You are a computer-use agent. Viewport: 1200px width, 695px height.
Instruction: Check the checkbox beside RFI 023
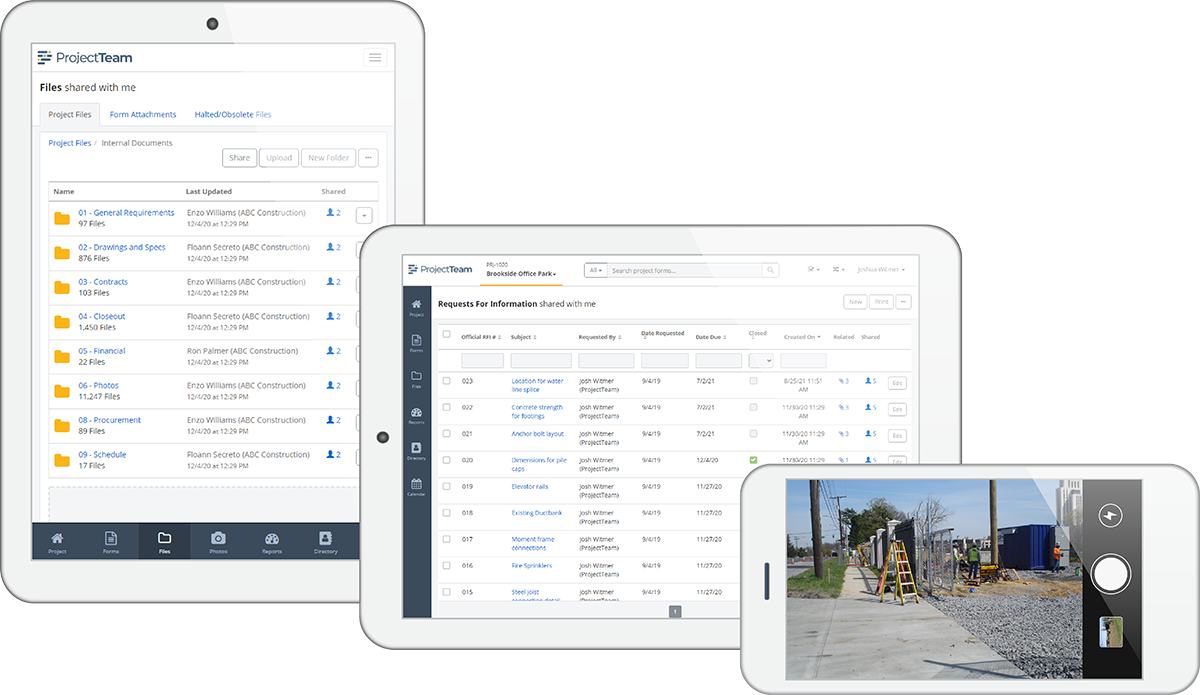pos(446,382)
